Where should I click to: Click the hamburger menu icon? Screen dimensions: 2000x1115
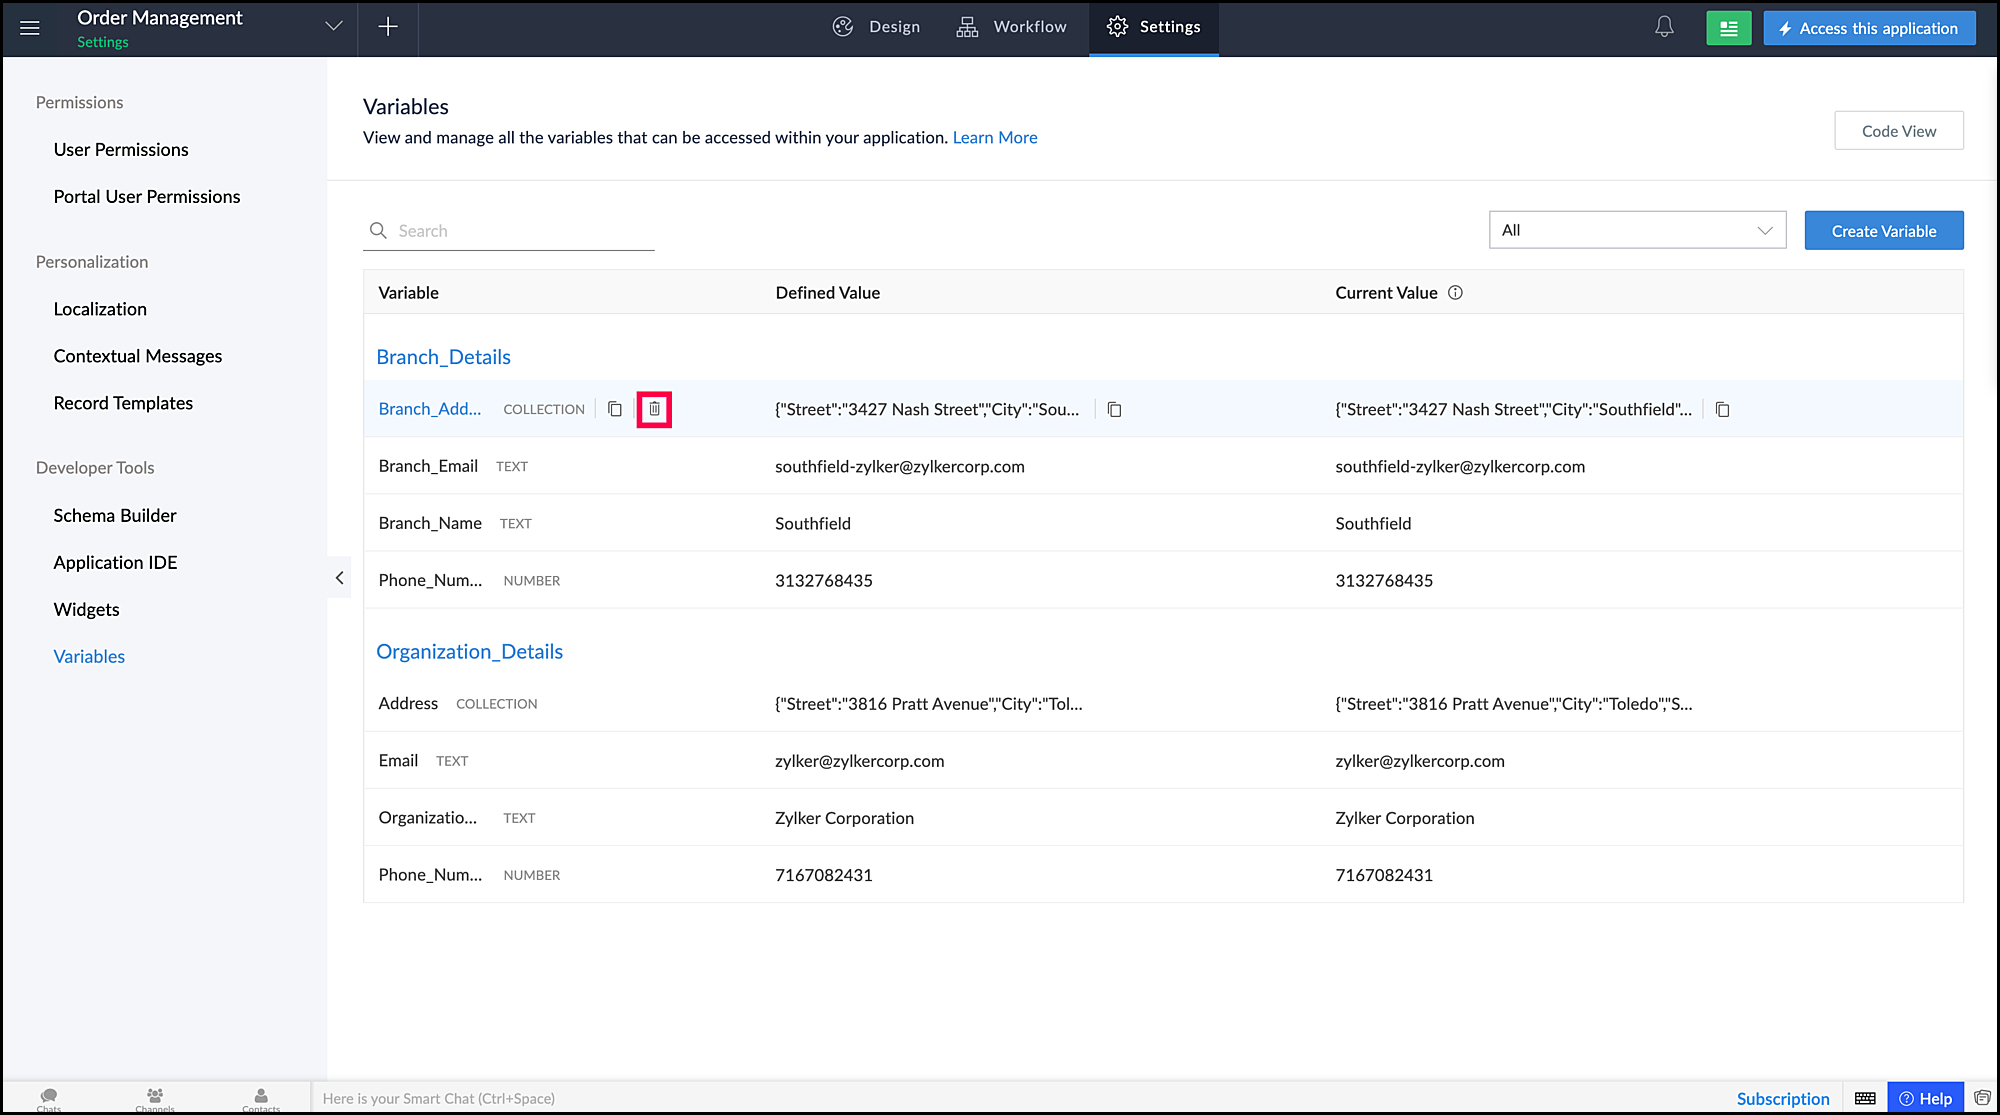pyautogui.click(x=30, y=27)
